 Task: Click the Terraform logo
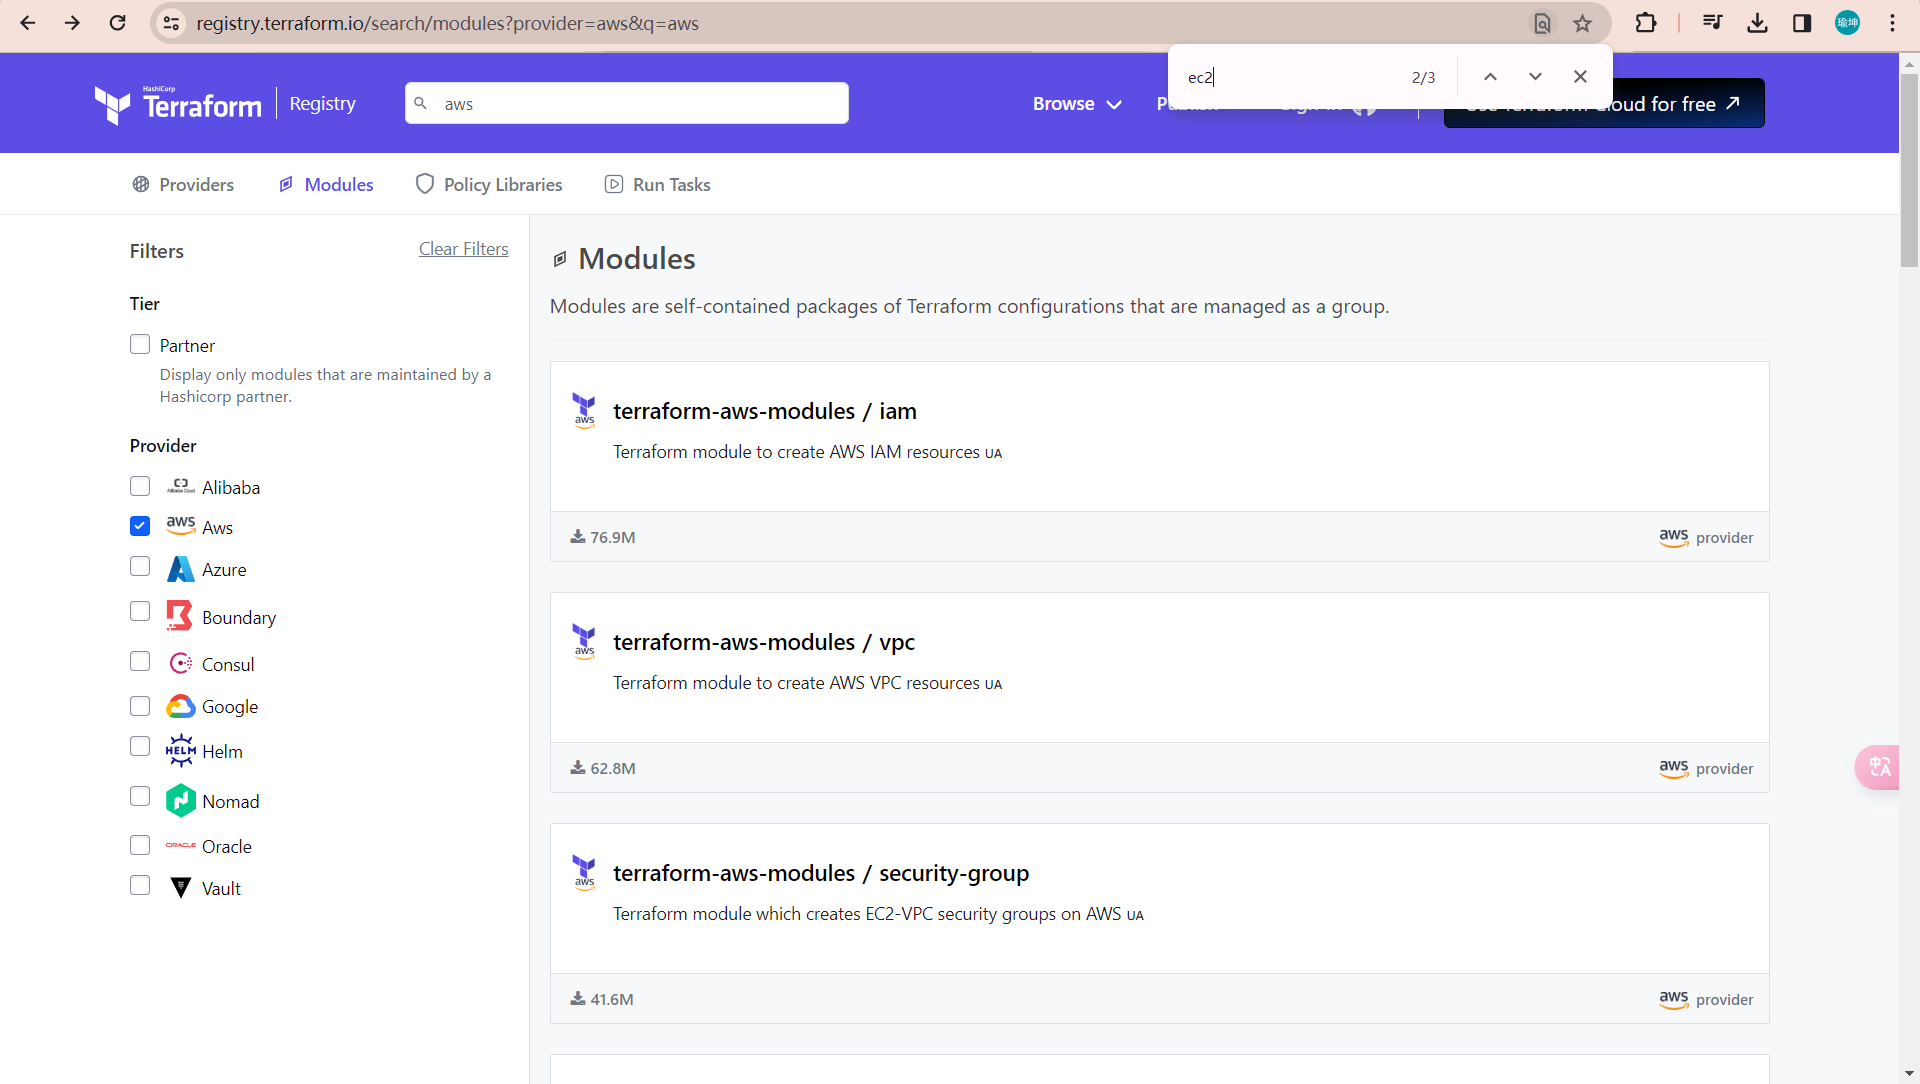click(x=178, y=104)
